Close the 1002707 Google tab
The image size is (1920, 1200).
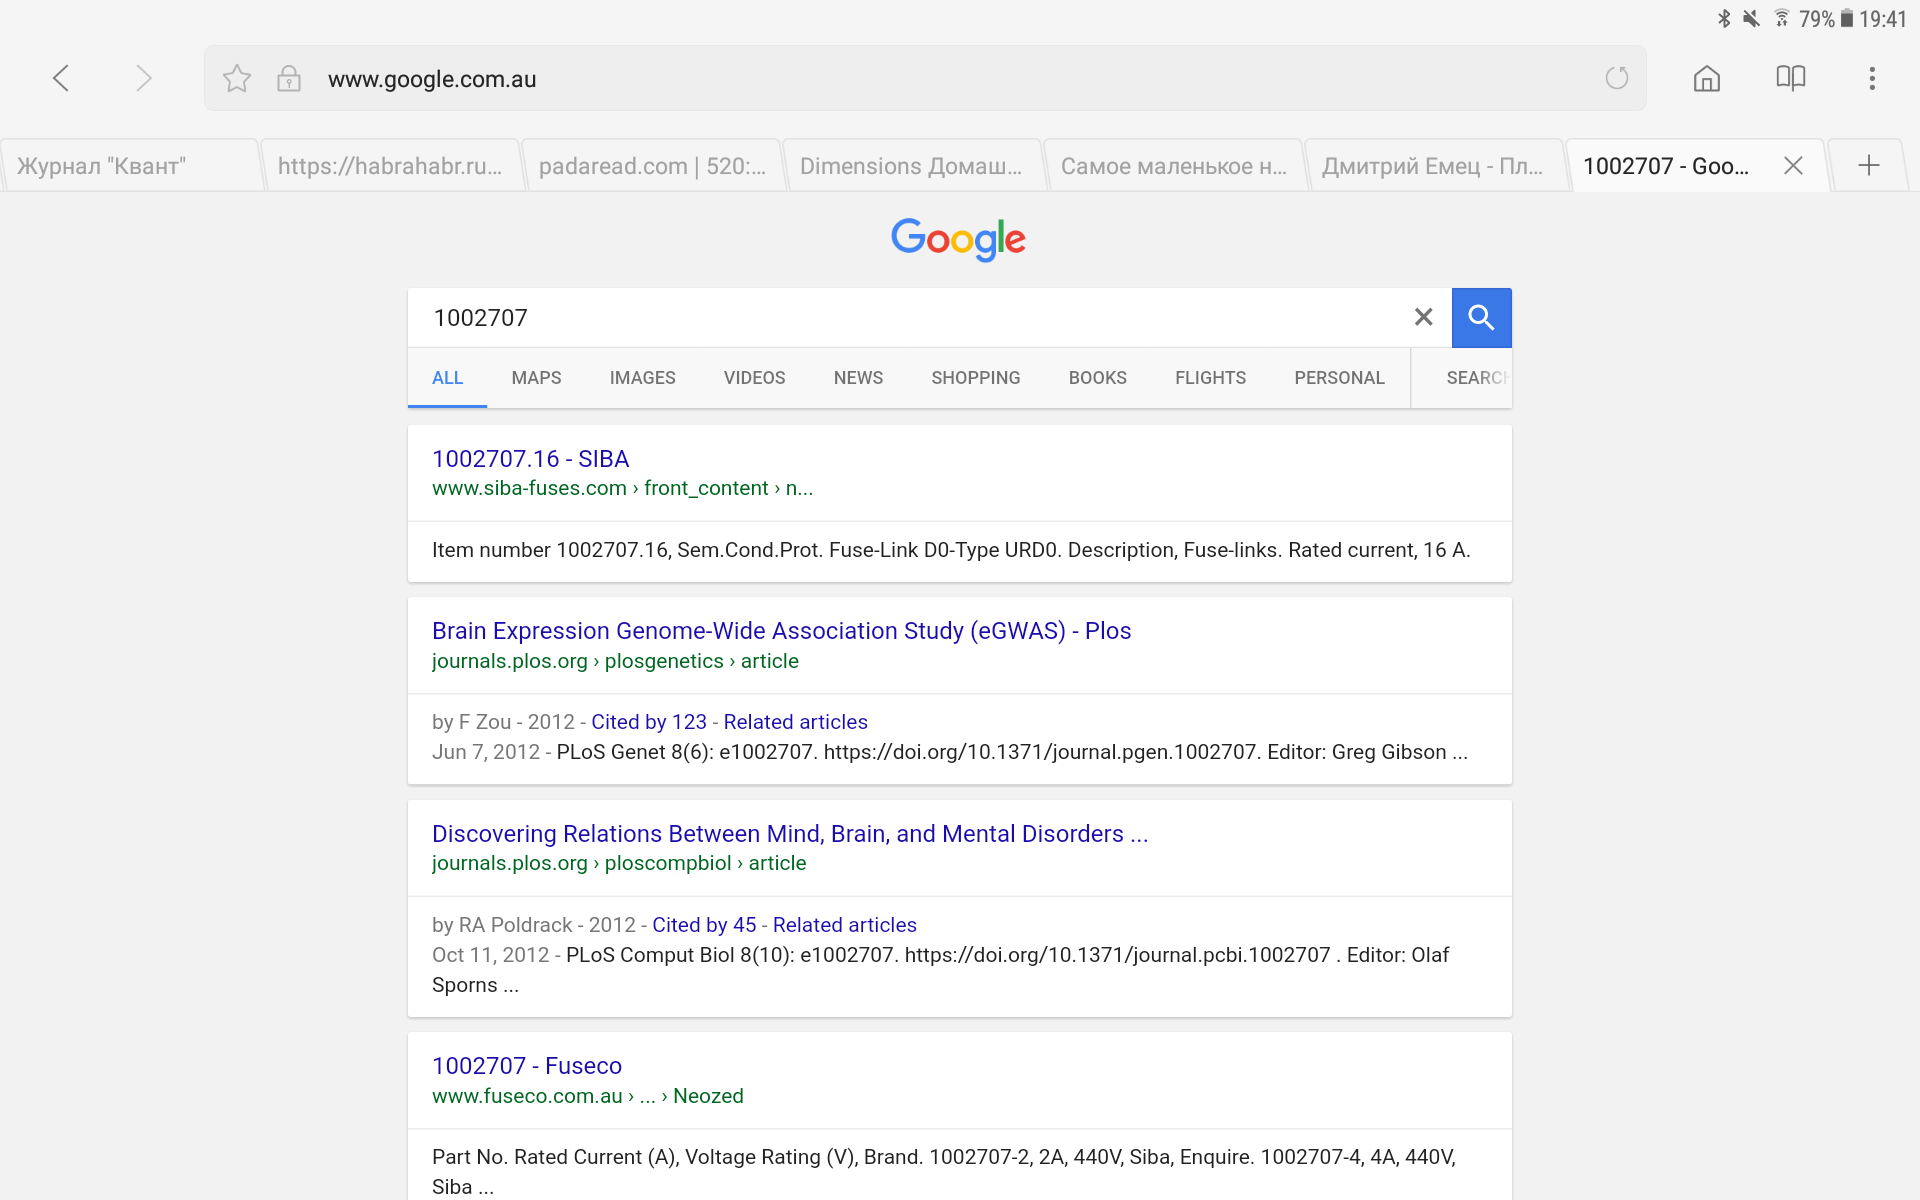(x=1793, y=166)
